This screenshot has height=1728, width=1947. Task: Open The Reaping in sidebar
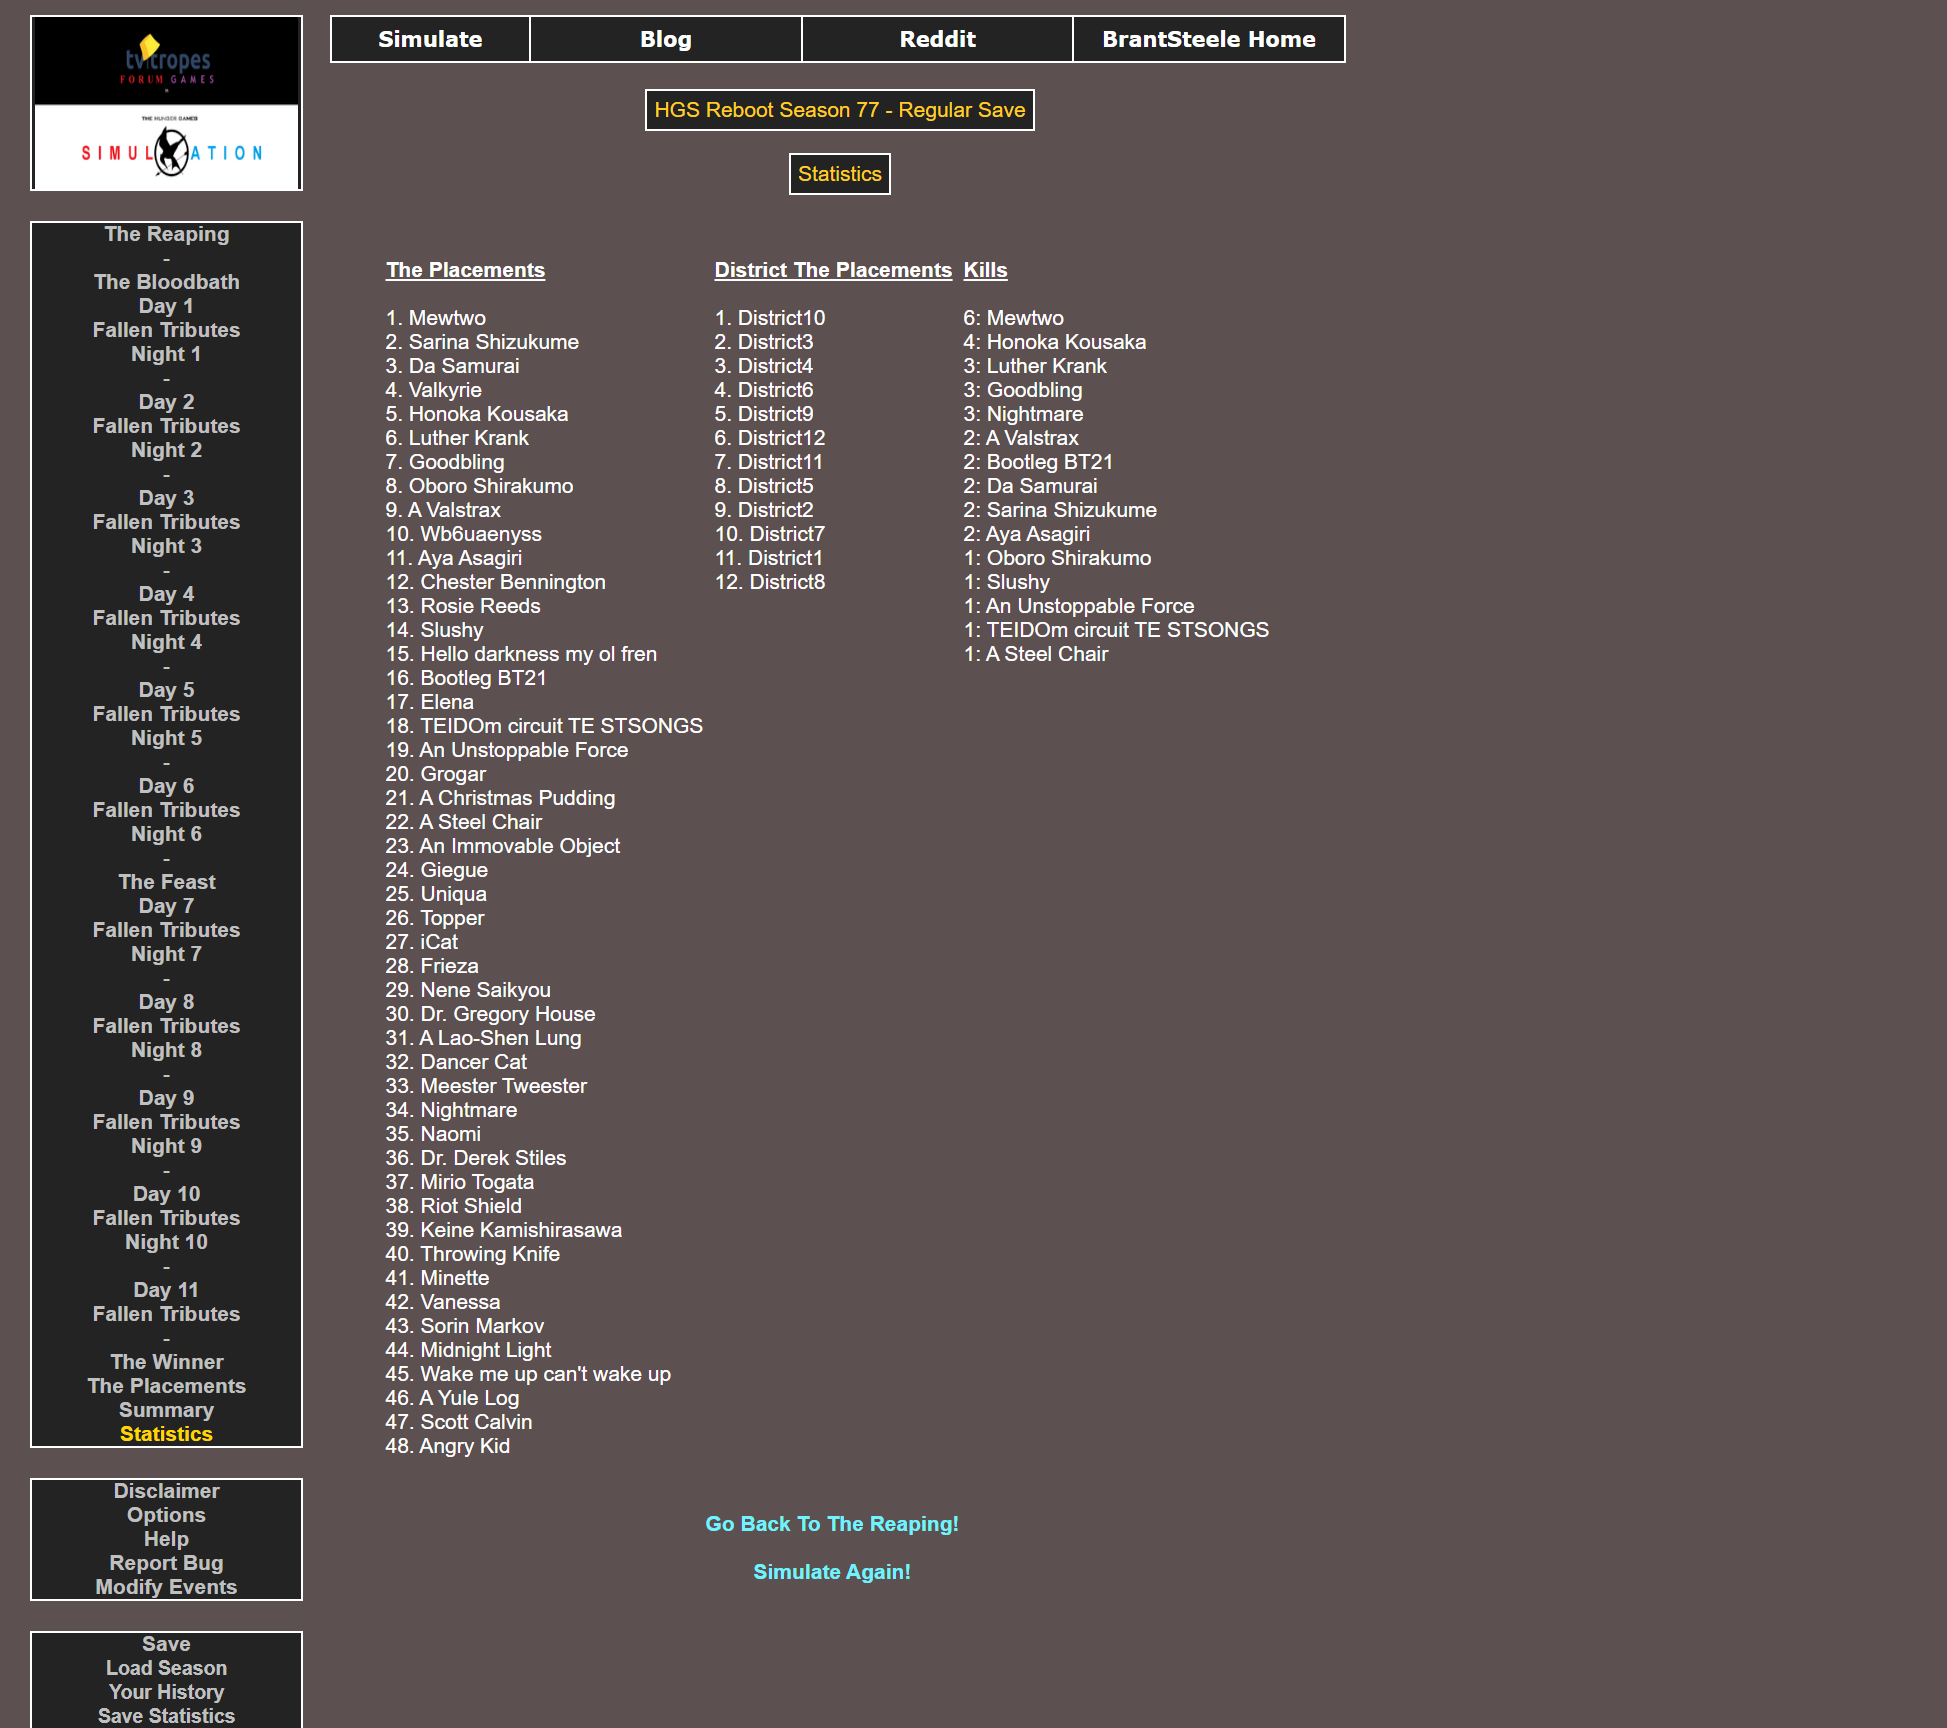[166, 234]
